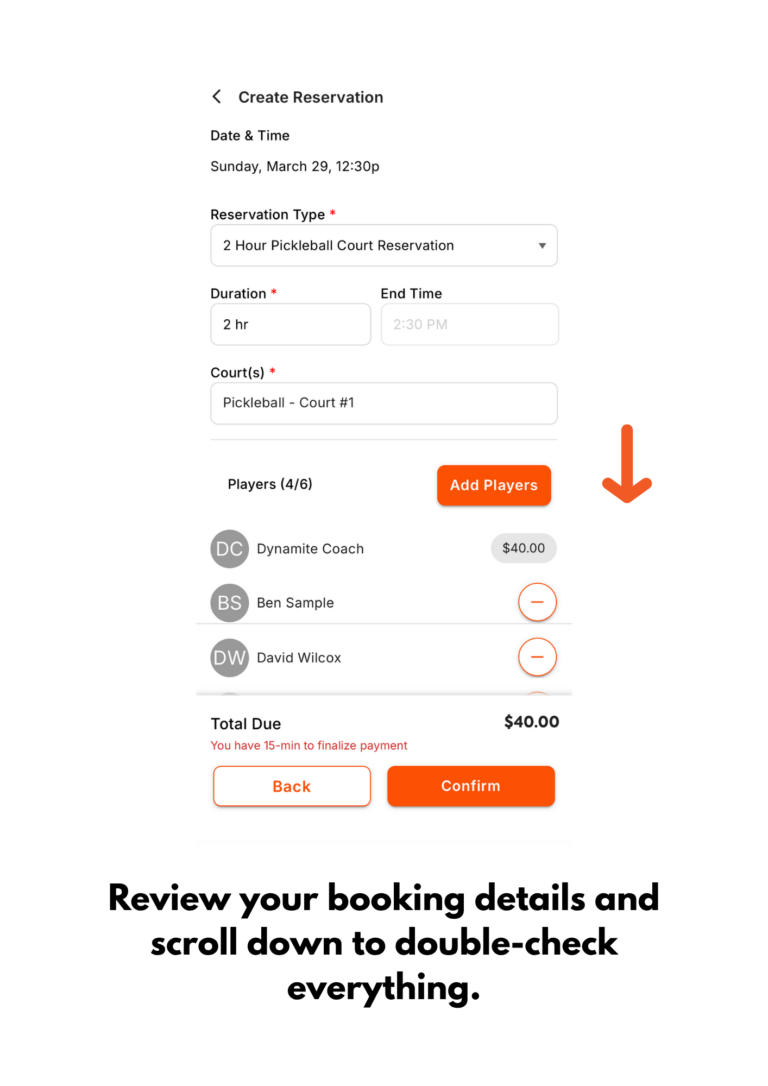This screenshot has width=768, height=1086.
Task: Click the BS avatar for Ben Sample
Action: (229, 603)
